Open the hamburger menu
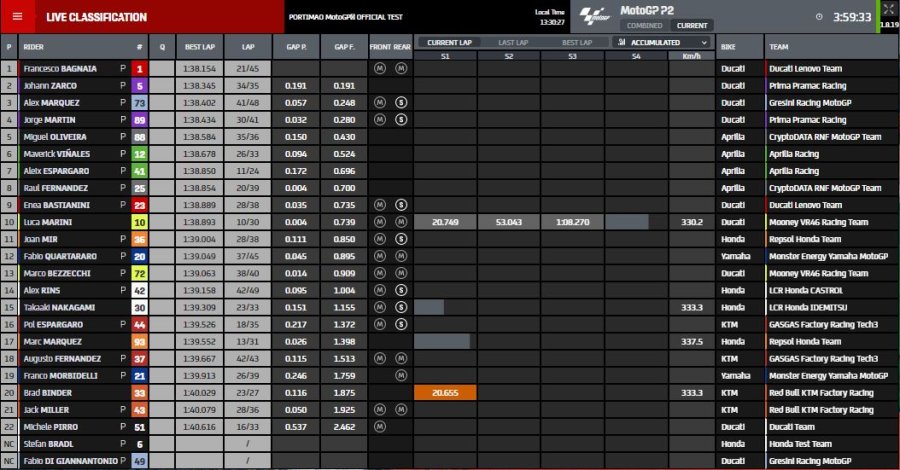The height and width of the screenshot is (470, 900). [17, 17]
